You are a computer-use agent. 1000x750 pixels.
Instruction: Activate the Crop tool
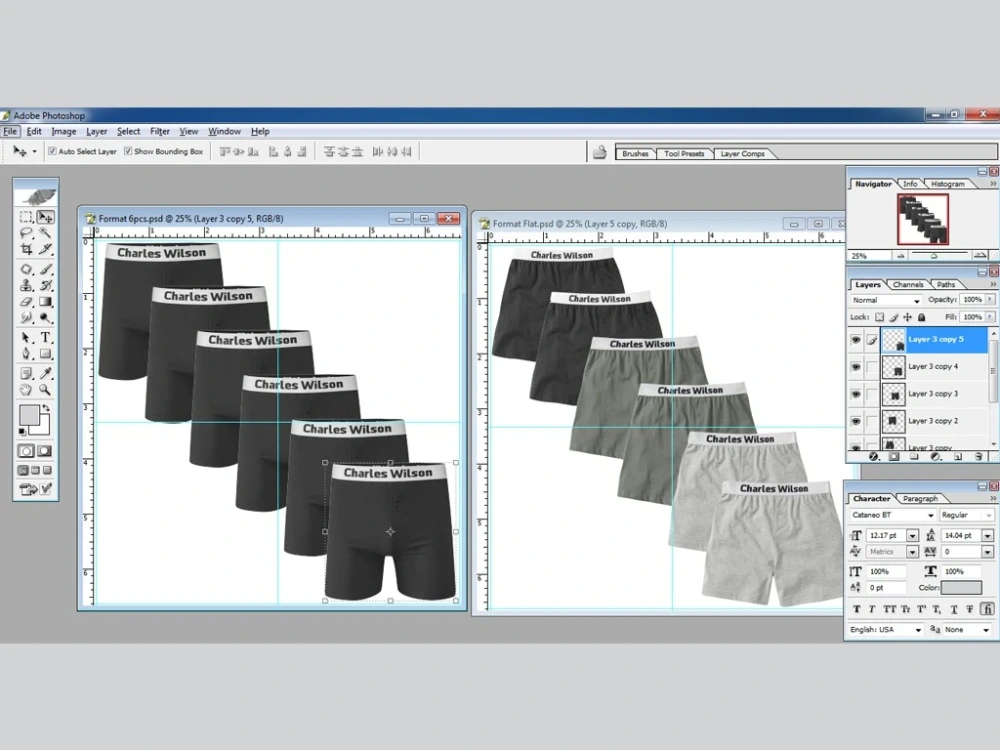pos(26,249)
